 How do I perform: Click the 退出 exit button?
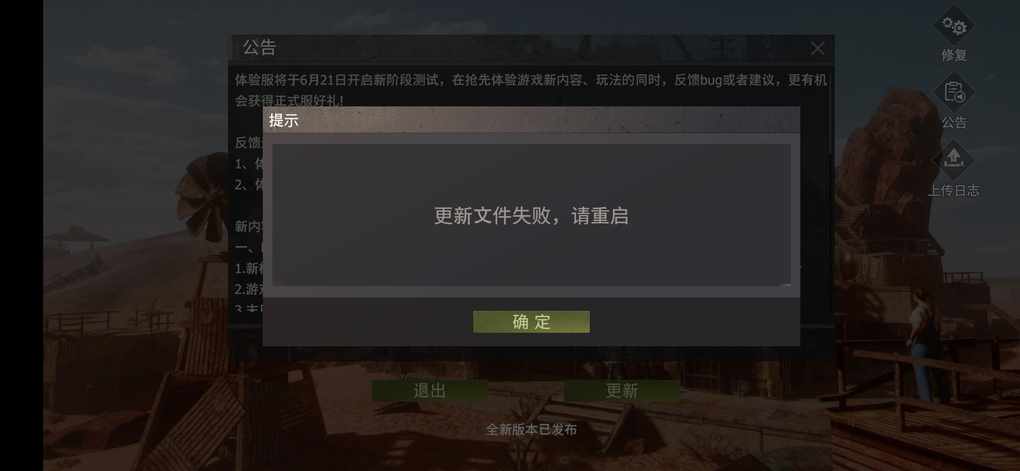[x=430, y=390]
